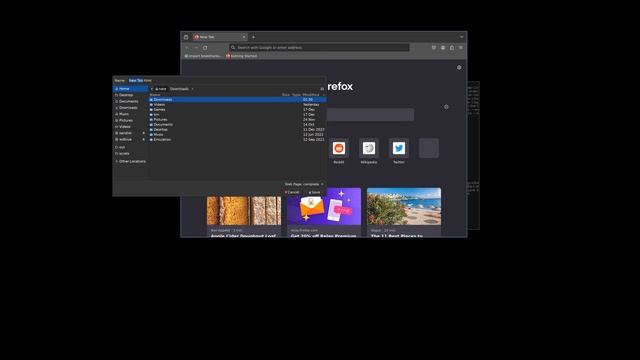The height and width of the screenshot is (360, 640).
Task: Open the Apple Cider Doughnut Loaf story card
Action: pyautogui.click(x=244, y=216)
